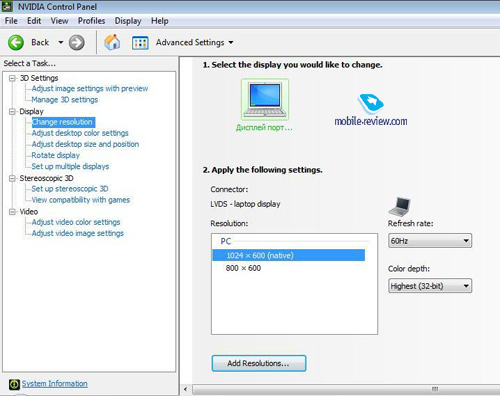
Task: Click the Stereoscopic 3D category label
Action: point(46,178)
